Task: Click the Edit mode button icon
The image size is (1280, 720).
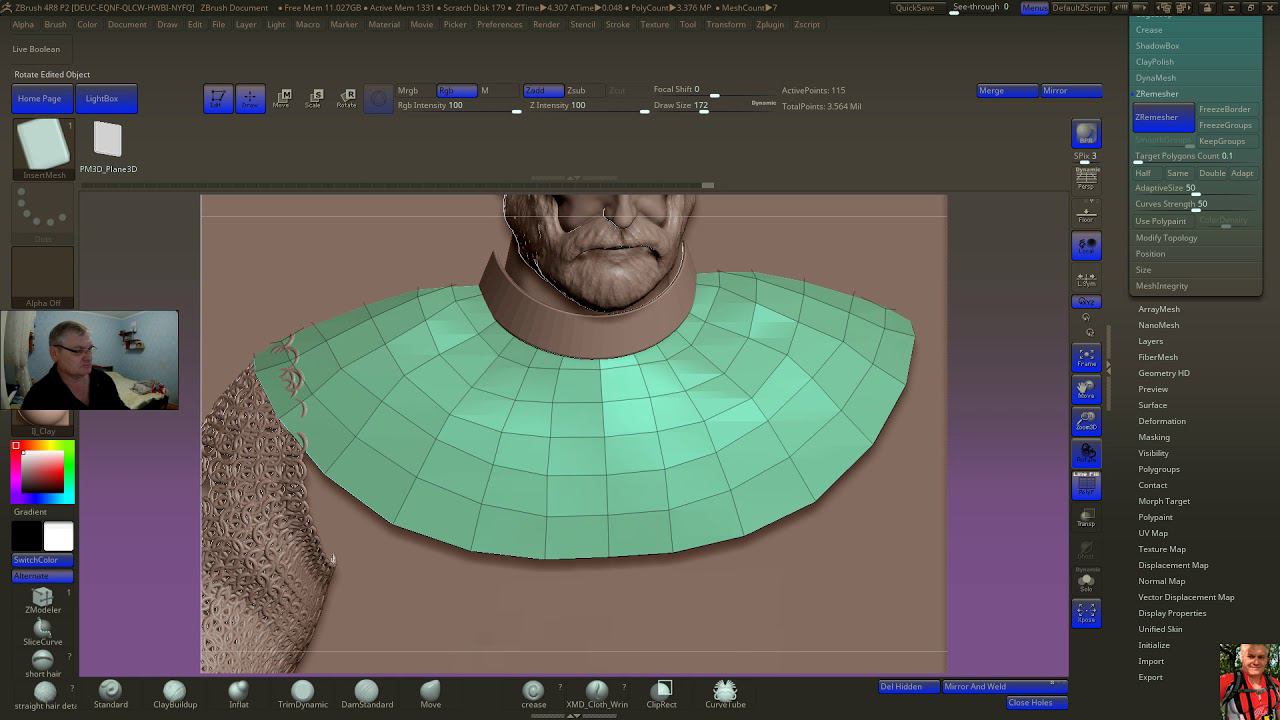Action: [217, 98]
